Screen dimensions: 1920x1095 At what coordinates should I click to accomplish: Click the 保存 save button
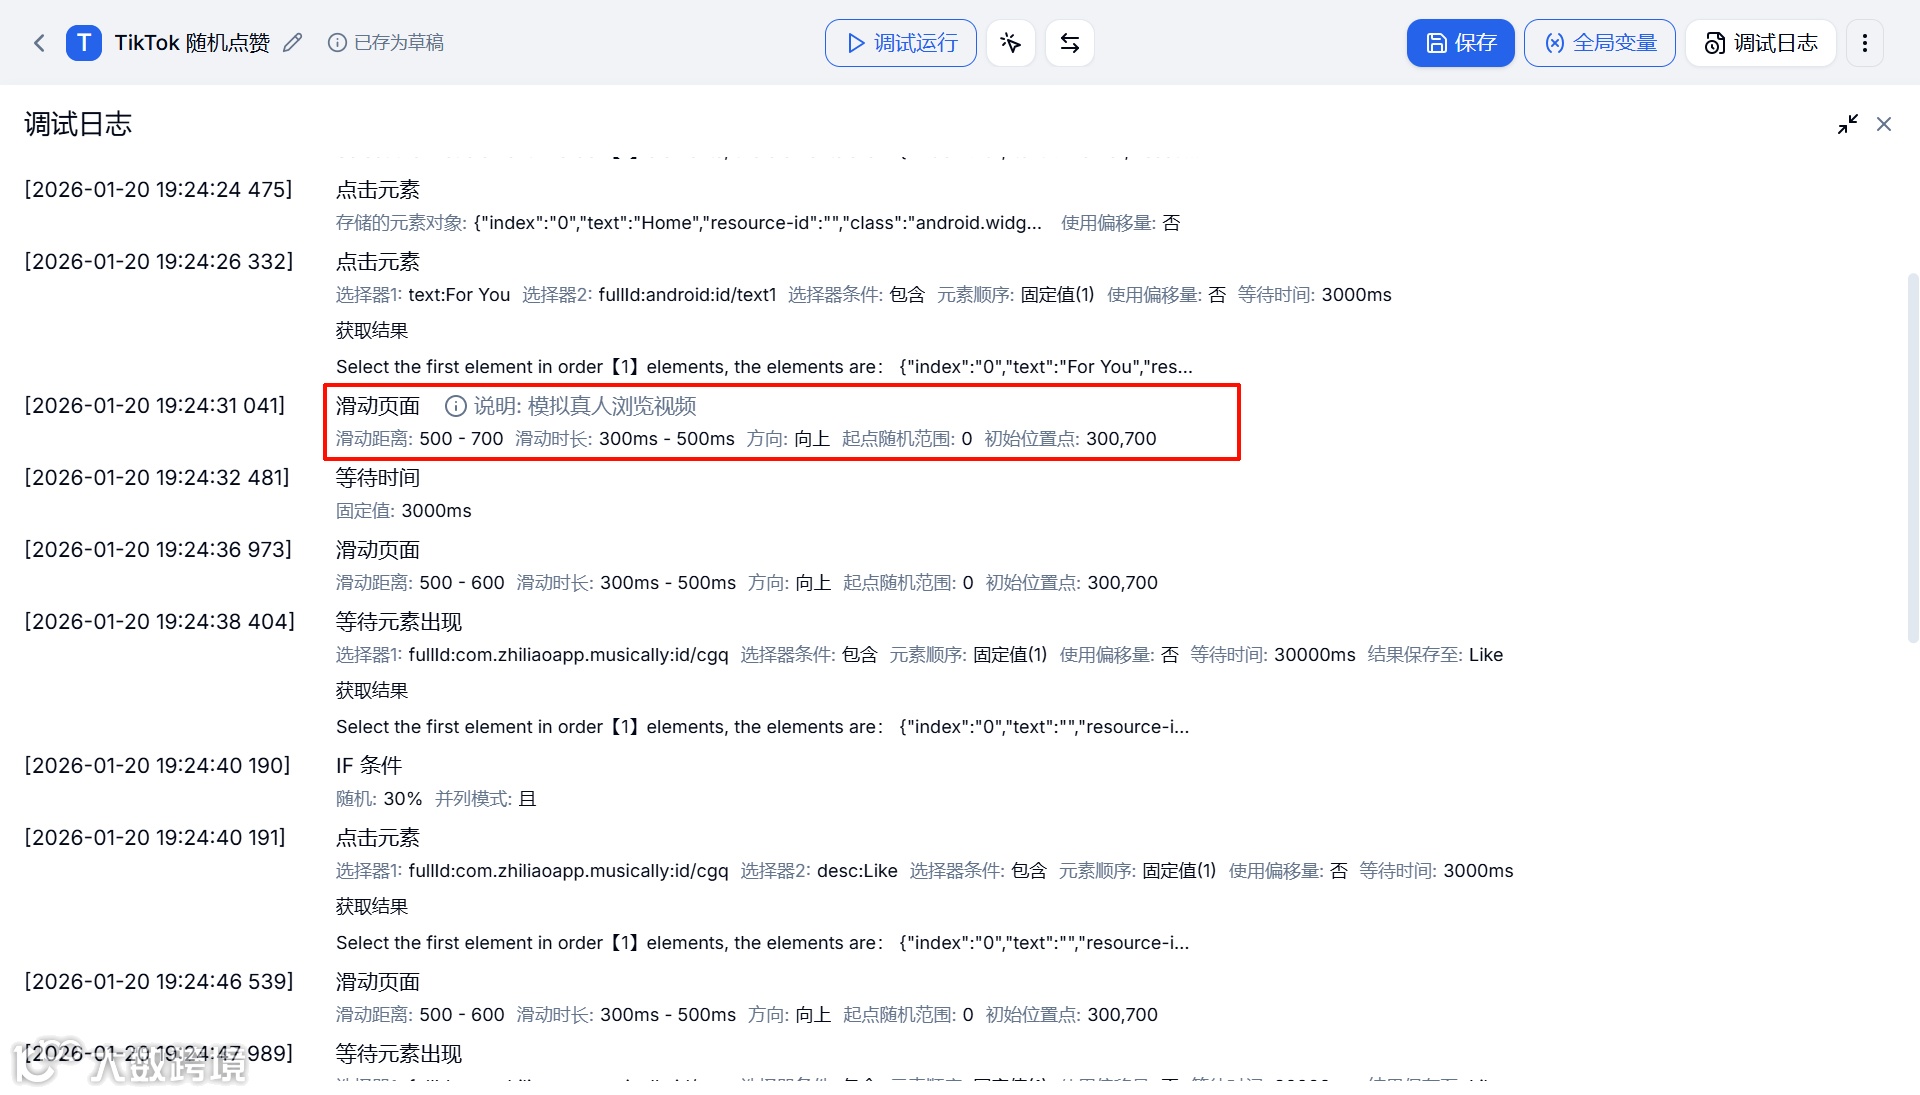pos(1460,43)
